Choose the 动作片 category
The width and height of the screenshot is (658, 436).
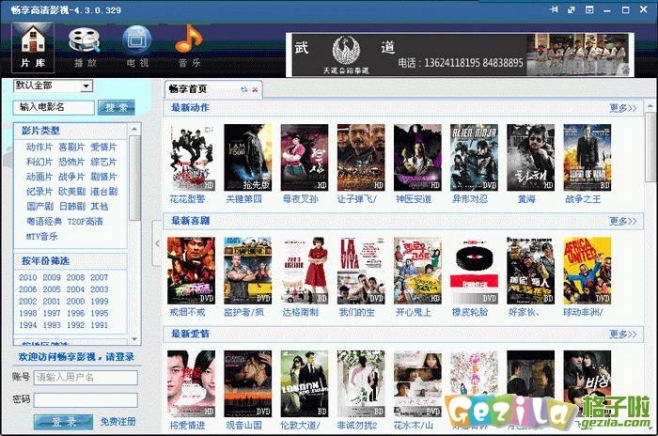pyautogui.click(x=39, y=147)
